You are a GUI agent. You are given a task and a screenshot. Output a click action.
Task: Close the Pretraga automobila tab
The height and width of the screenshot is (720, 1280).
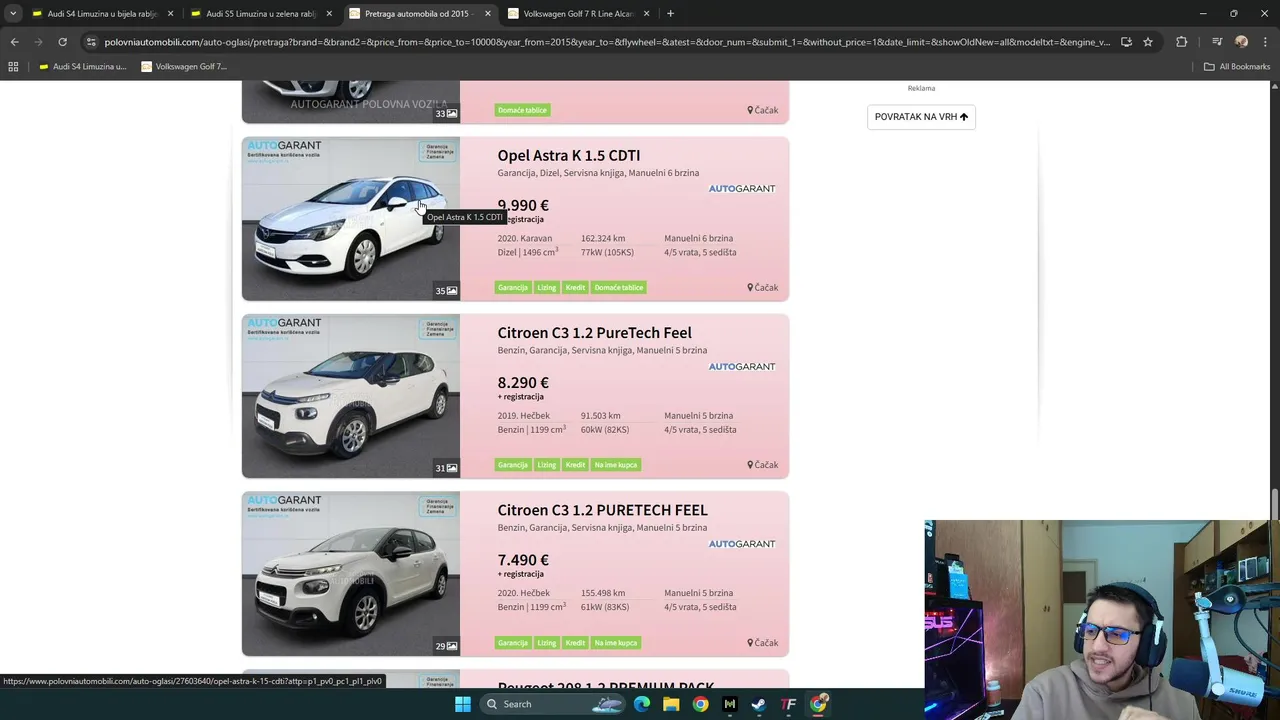point(488,14)
